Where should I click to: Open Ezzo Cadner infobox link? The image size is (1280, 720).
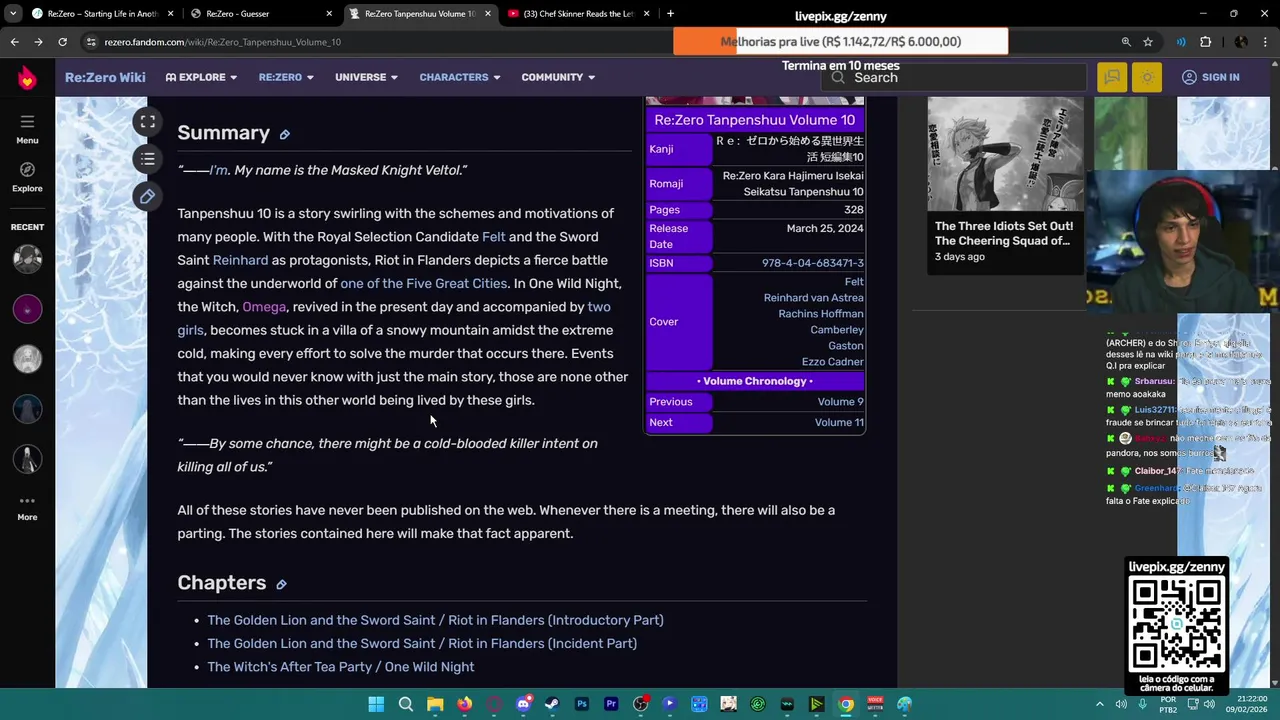(833, 362)
